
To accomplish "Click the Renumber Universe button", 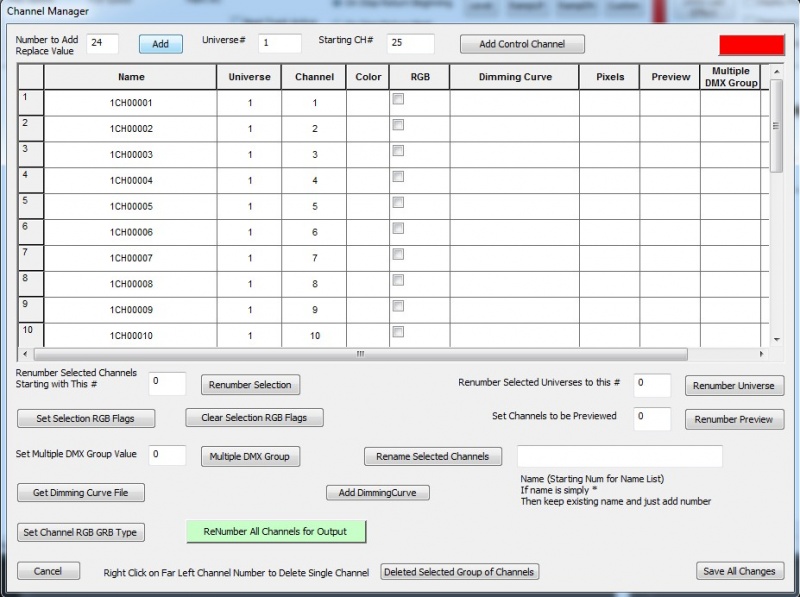I will coord(734,386).
